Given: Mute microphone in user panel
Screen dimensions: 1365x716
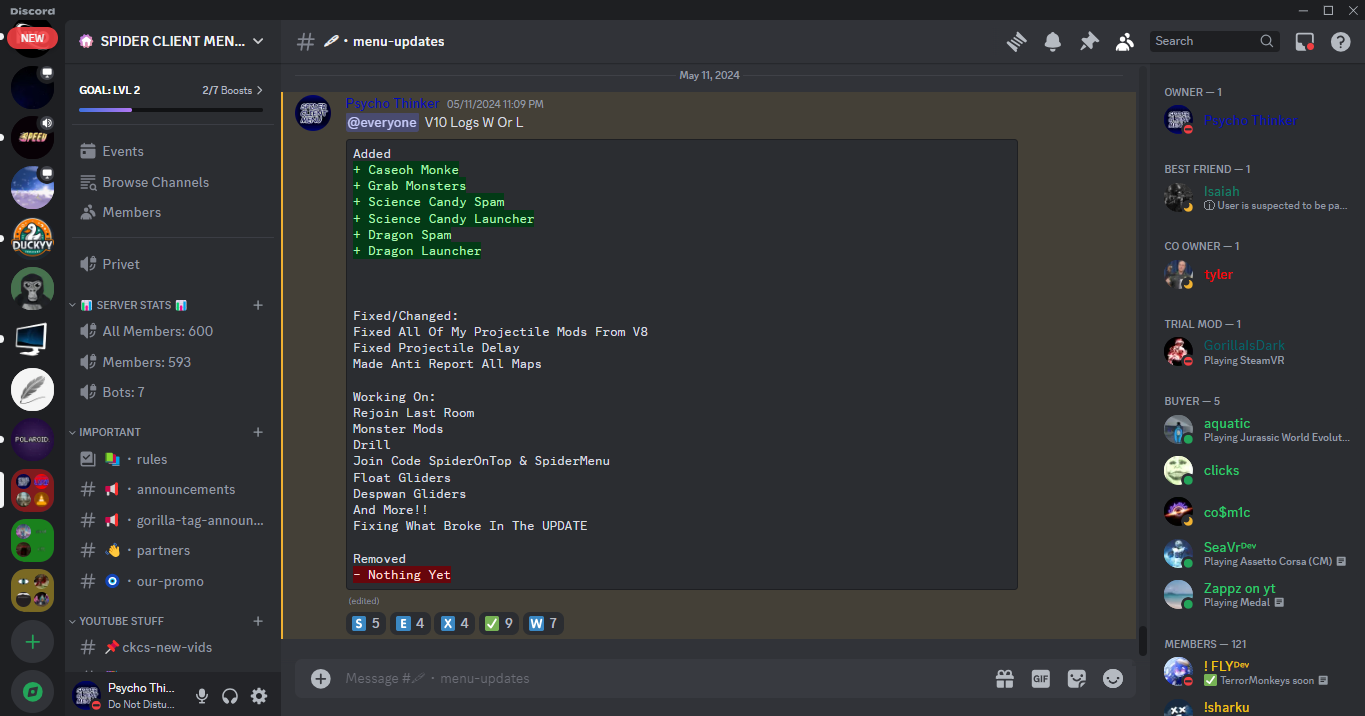Looking at the screenshot, I should [202, 696].
